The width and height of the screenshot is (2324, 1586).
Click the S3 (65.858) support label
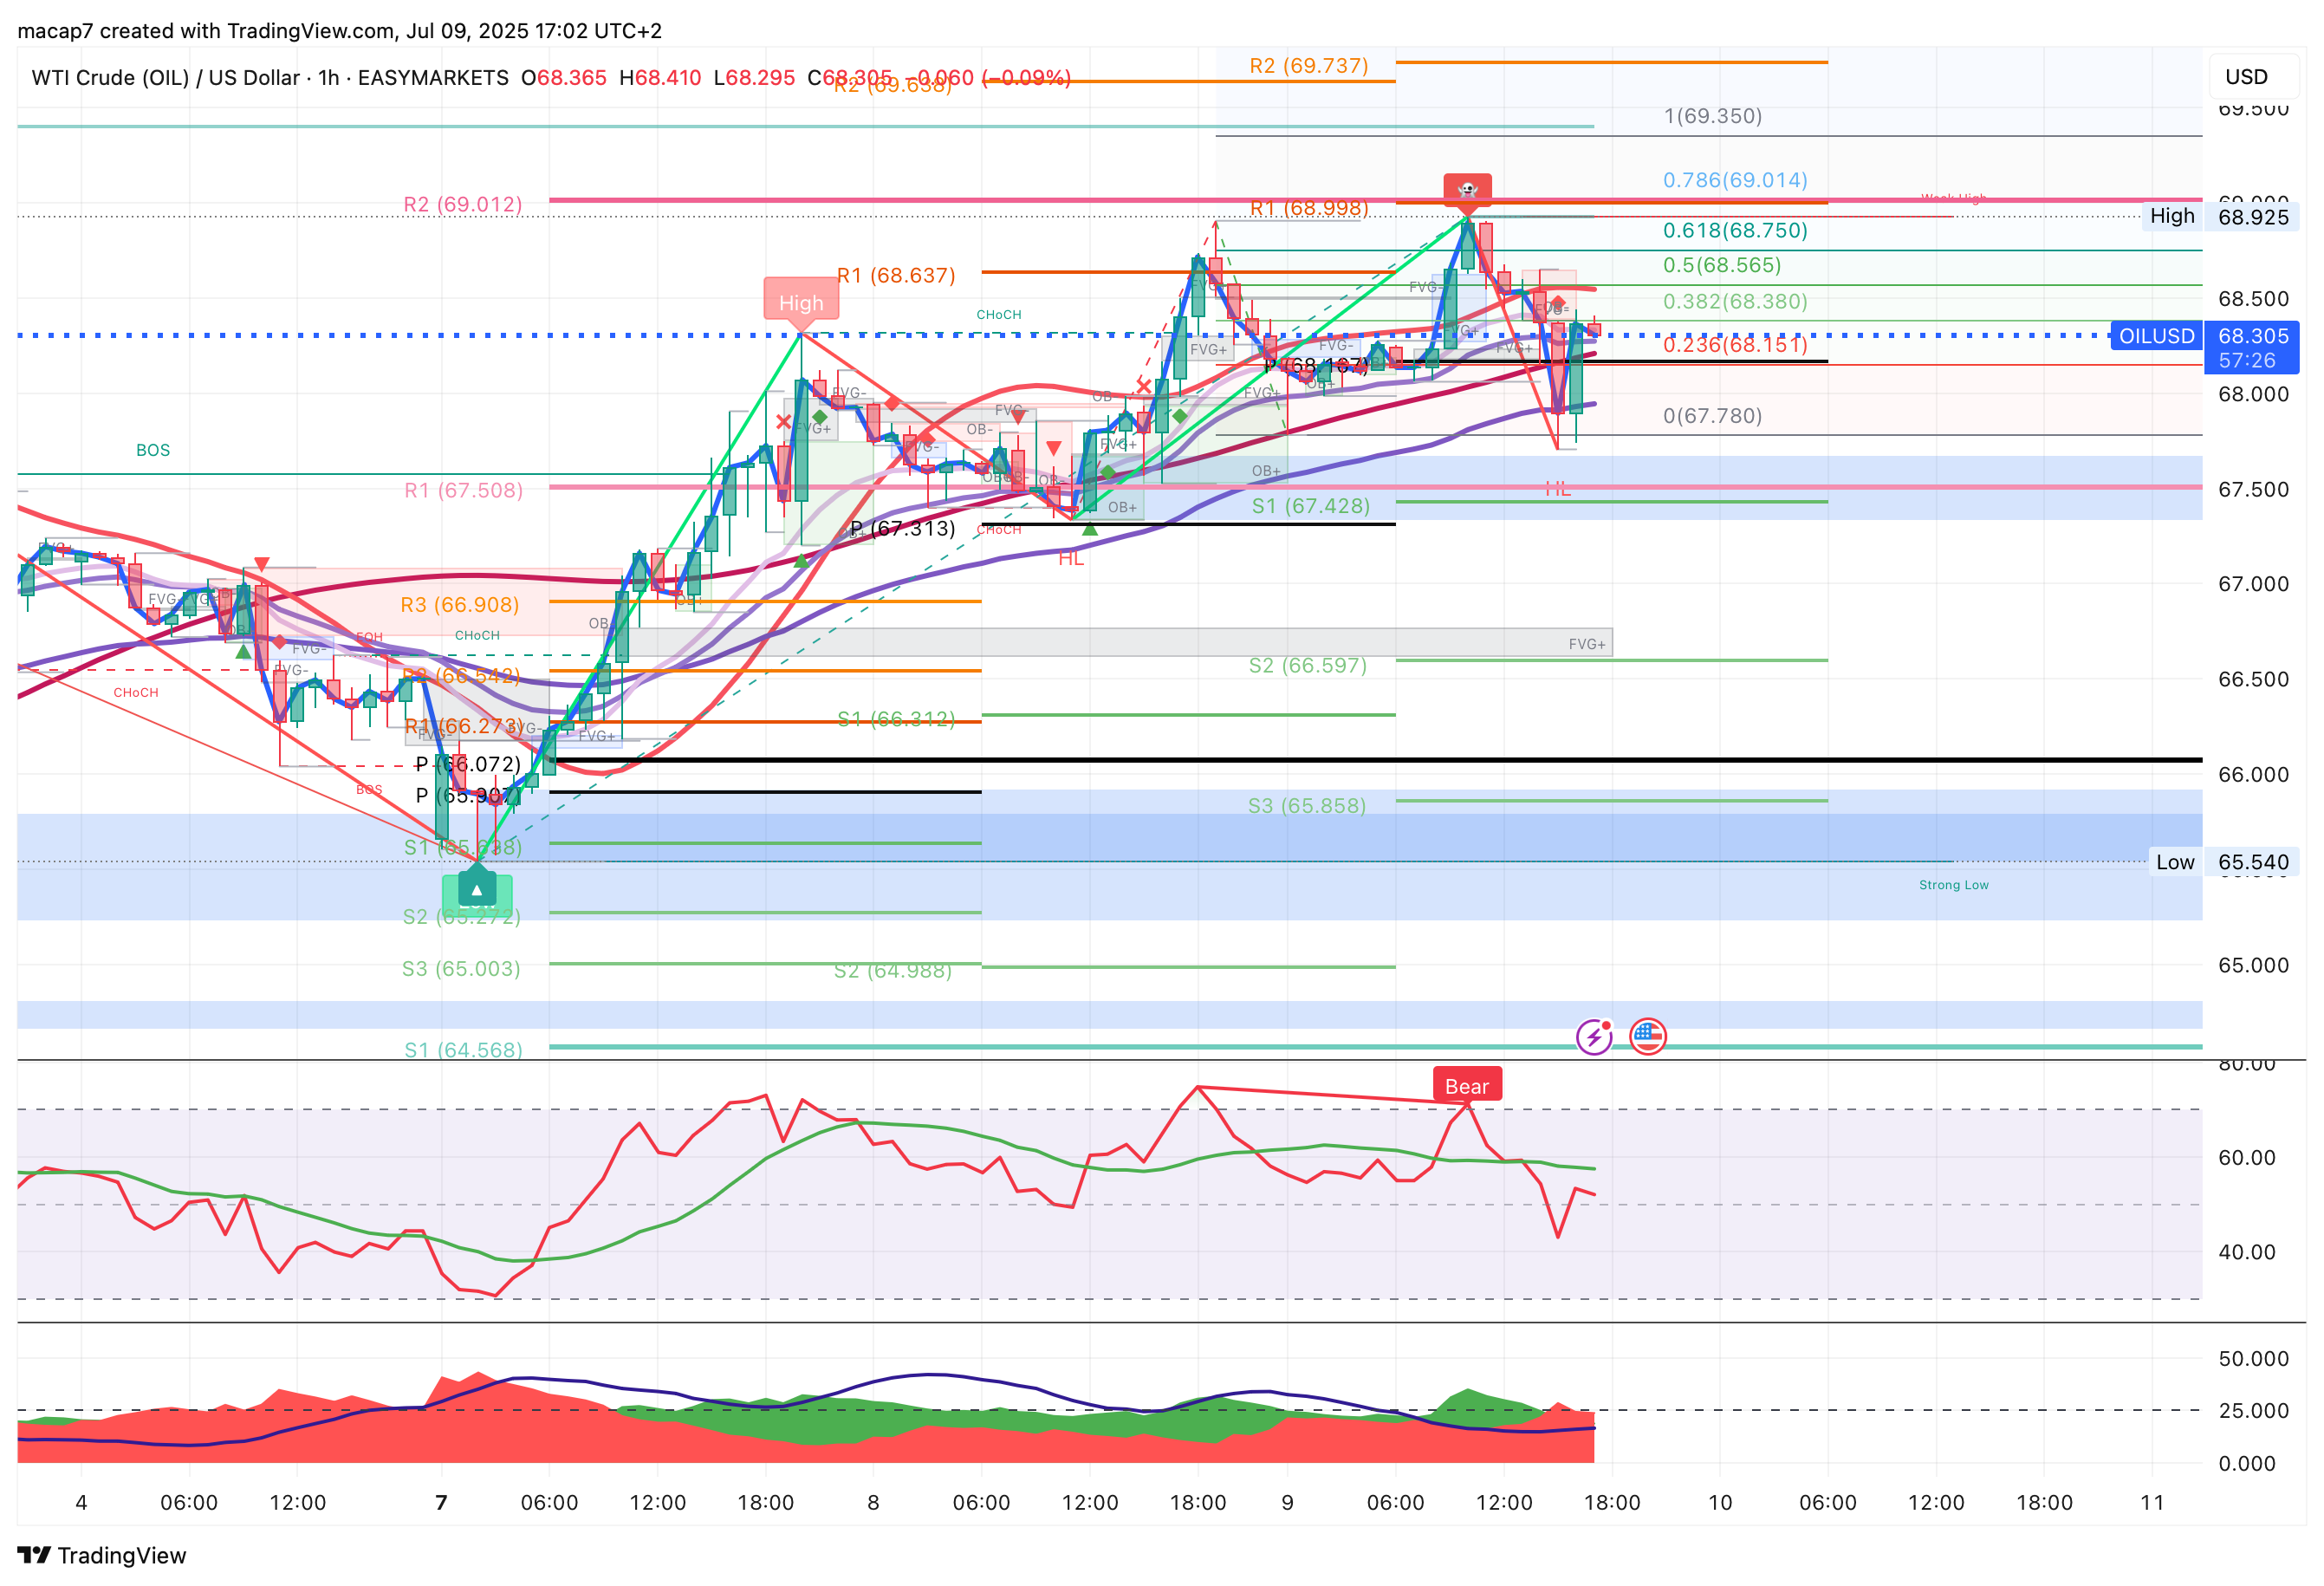point(1306,805)
